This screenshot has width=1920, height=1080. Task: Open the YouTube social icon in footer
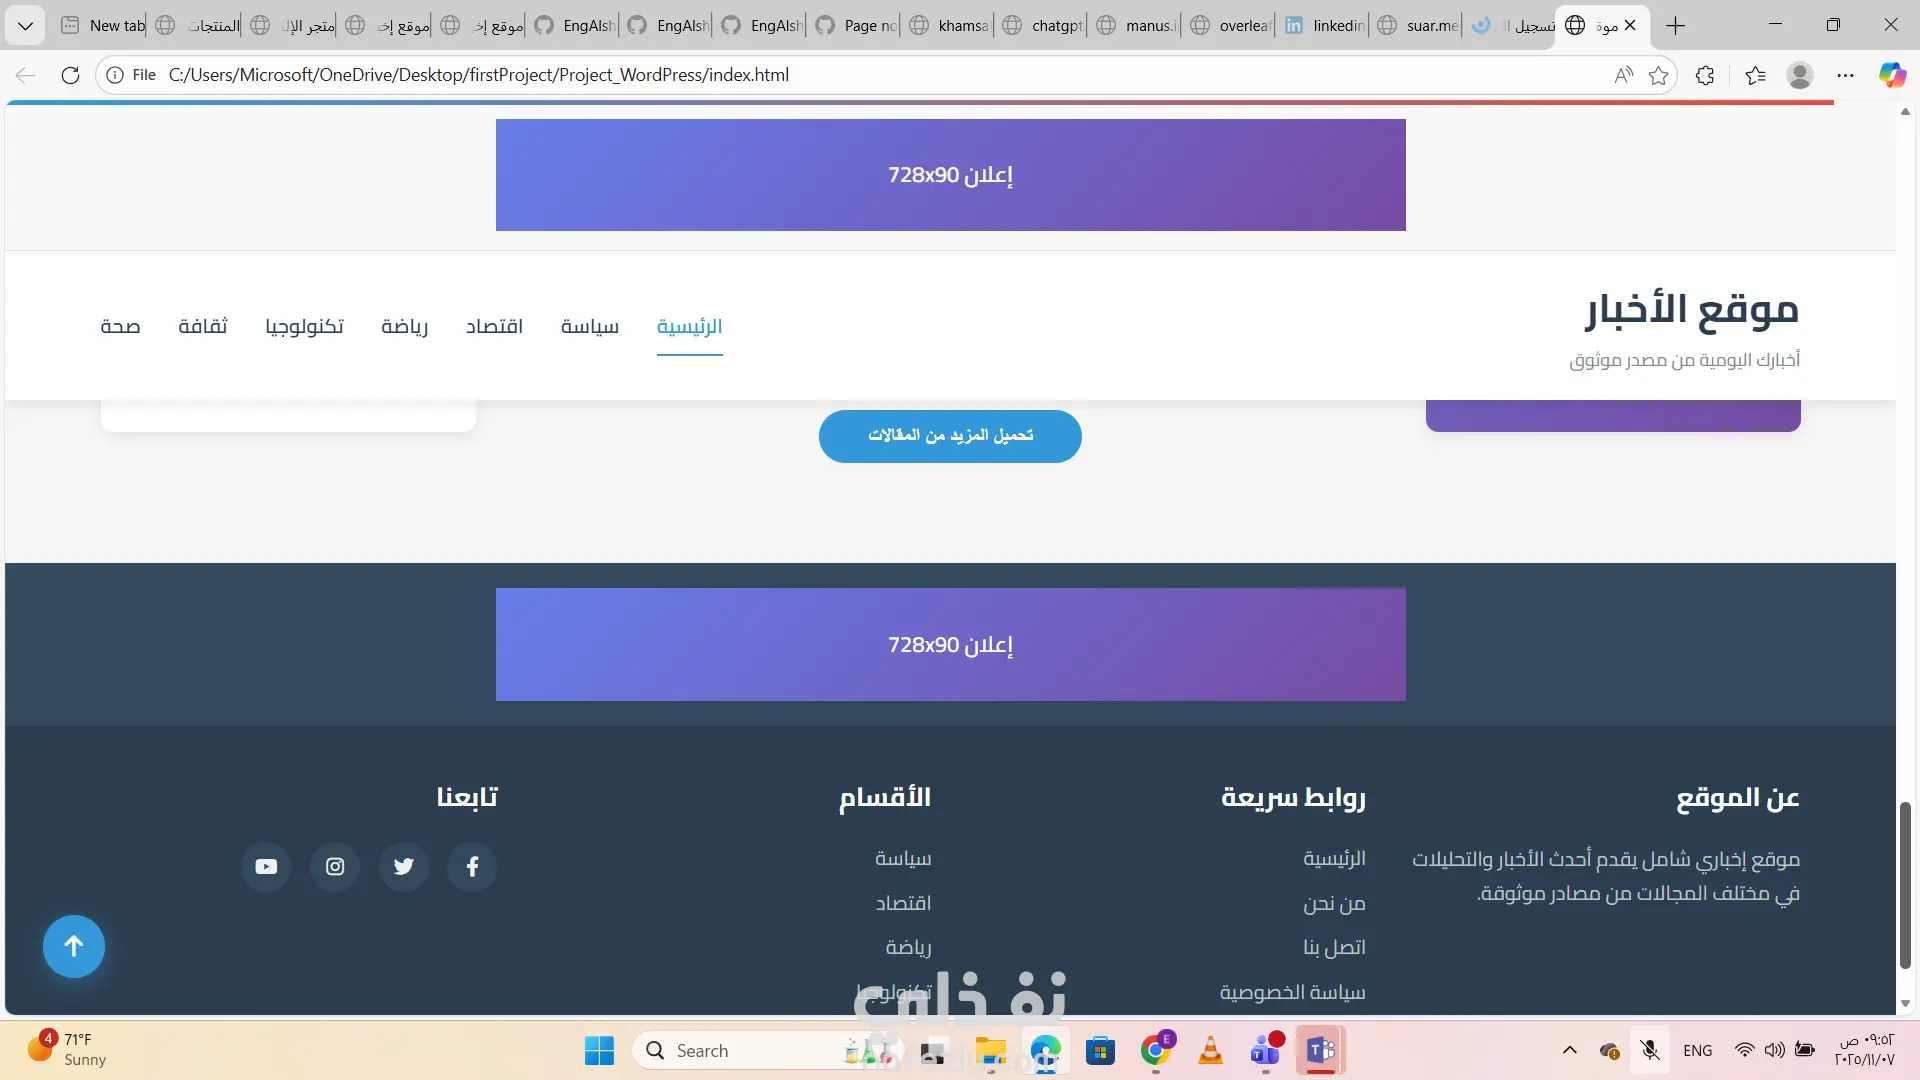point(266,866)
